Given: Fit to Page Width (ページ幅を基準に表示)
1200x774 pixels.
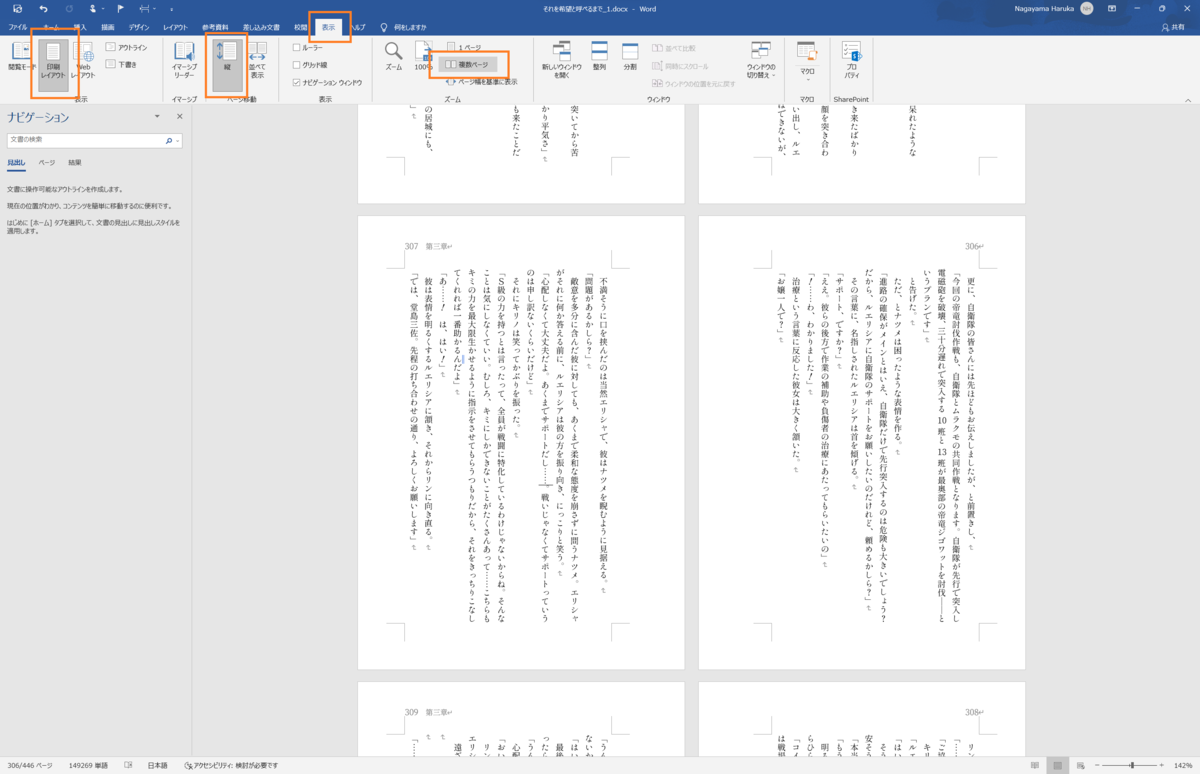Looking at the screenshot, I should (481, 81).
